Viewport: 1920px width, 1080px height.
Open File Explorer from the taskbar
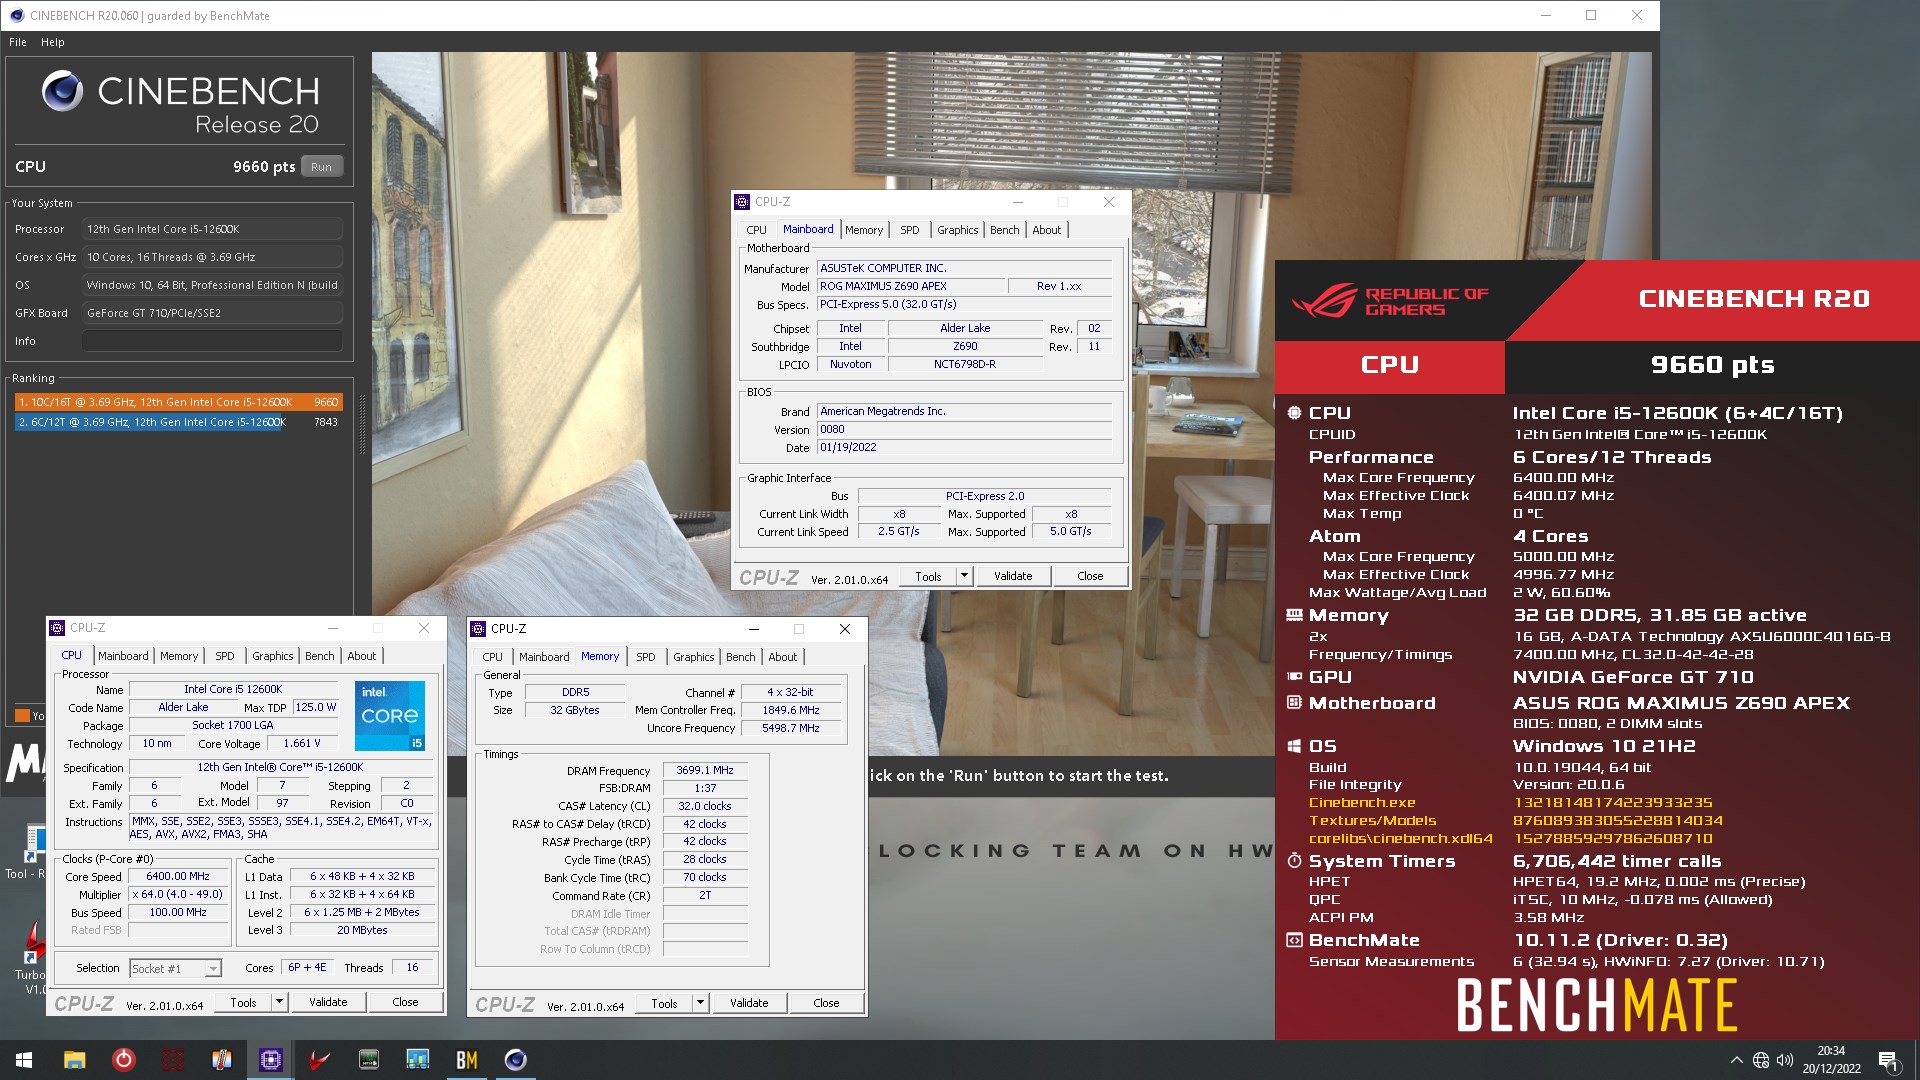click(x=74, y=1060)
